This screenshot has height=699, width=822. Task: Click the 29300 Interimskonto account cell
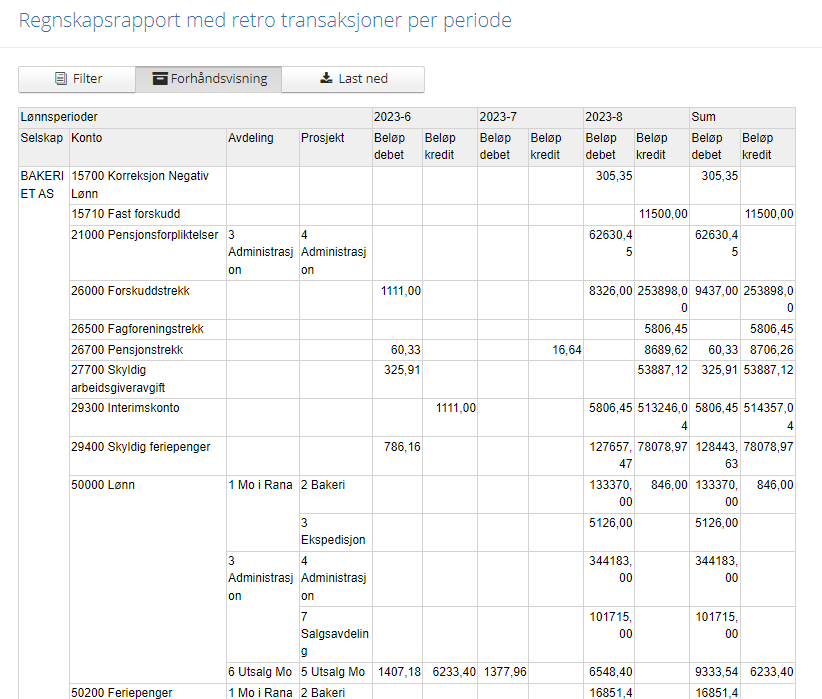148,417
